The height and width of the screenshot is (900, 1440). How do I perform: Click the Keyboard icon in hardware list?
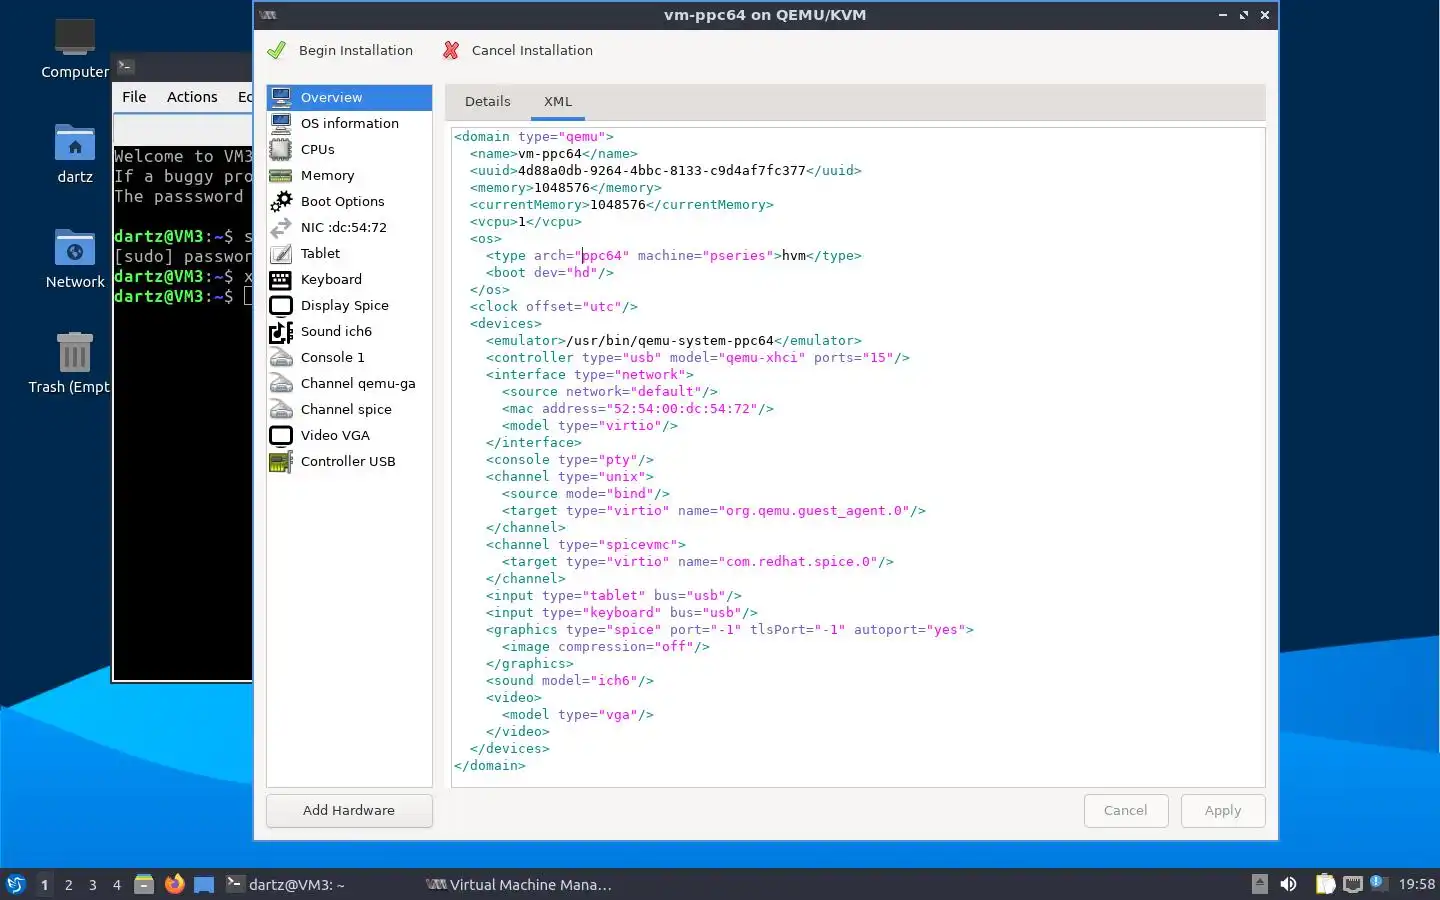(x=281, y=279)
